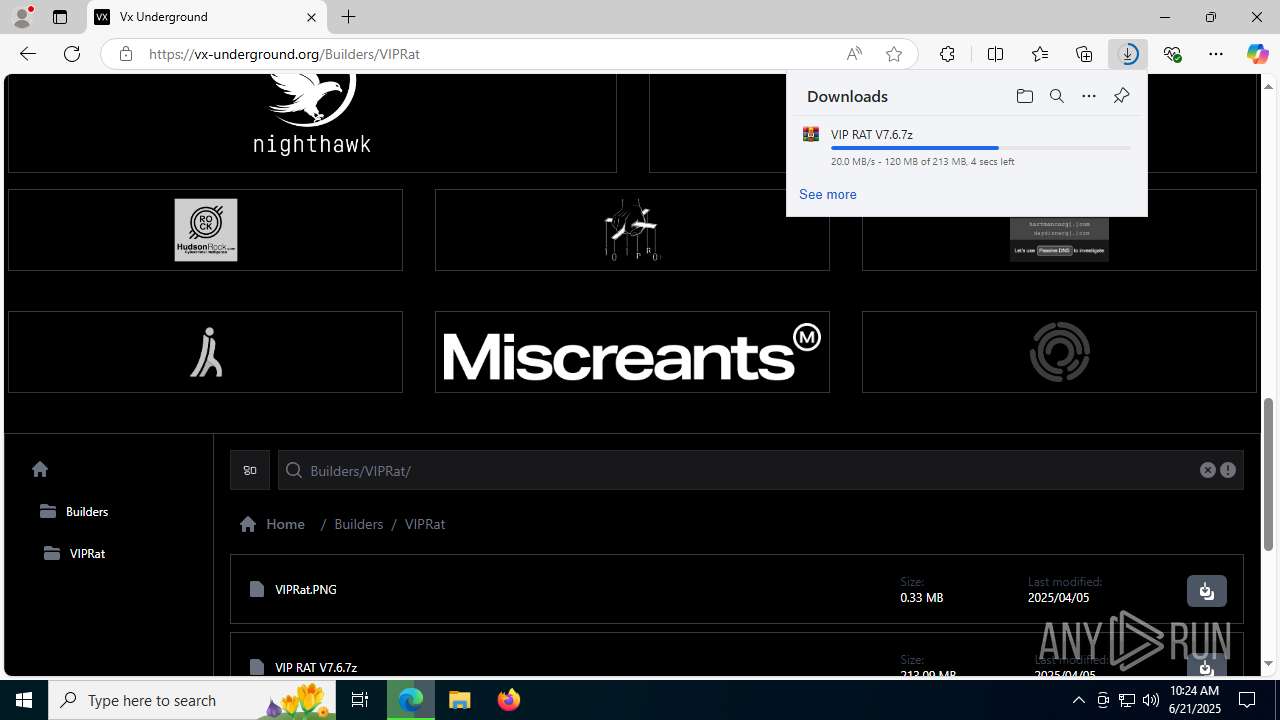Open the VIP RAT V7.6.7z file row
This screenshot has width=1280, height=720.
pyautogui.click(x=736, y=655)
